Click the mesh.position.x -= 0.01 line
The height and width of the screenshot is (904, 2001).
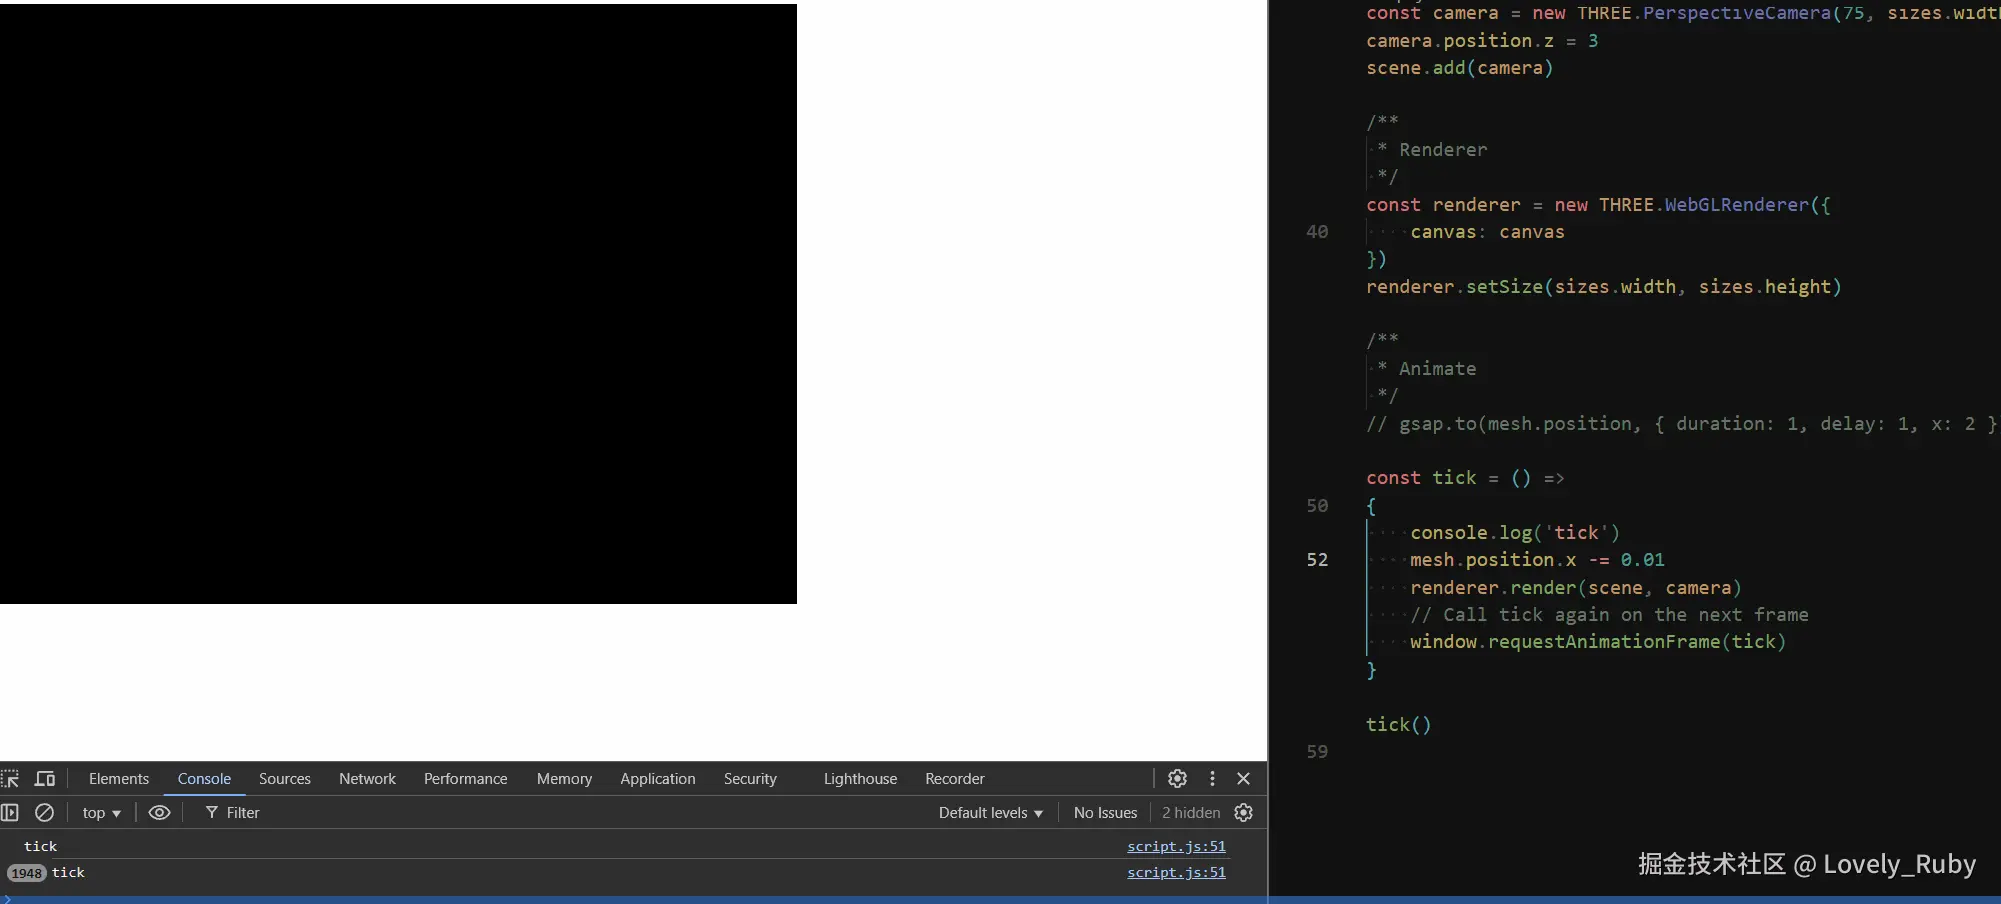pos(1537,560)
